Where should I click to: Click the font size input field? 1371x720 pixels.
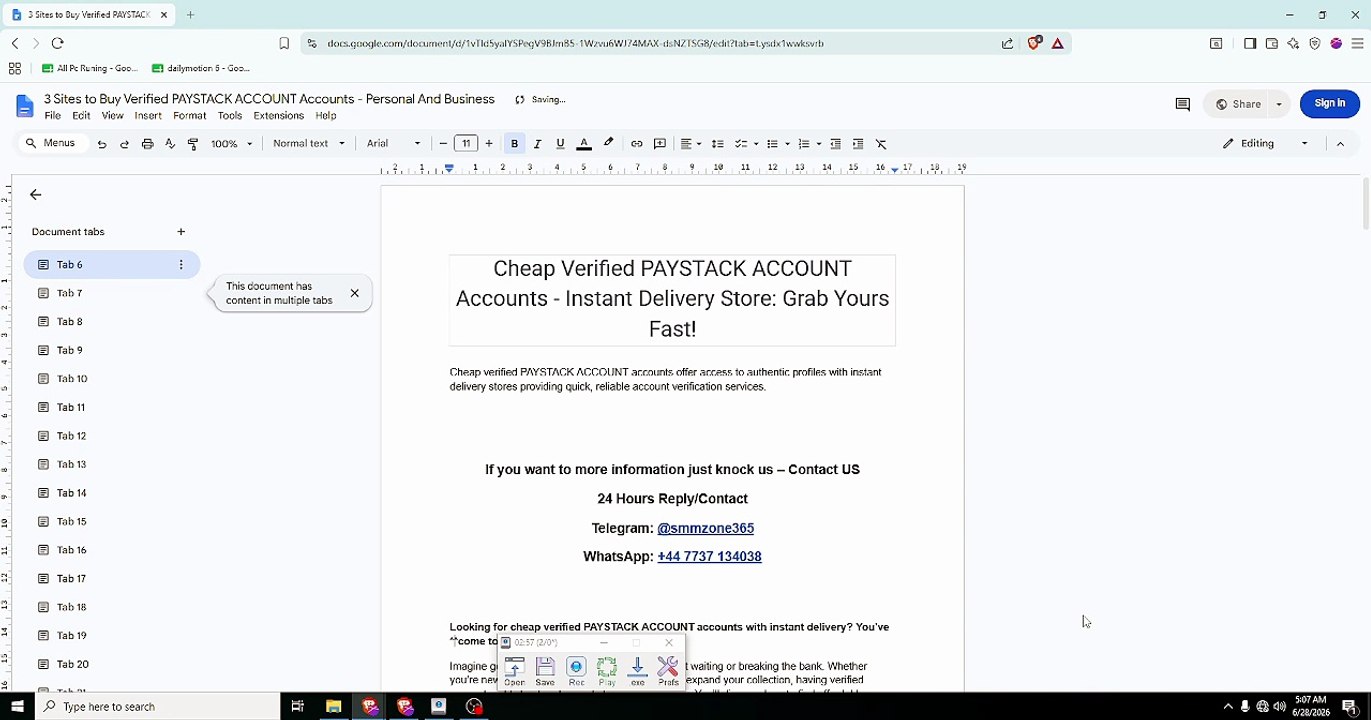click(466, 144)
